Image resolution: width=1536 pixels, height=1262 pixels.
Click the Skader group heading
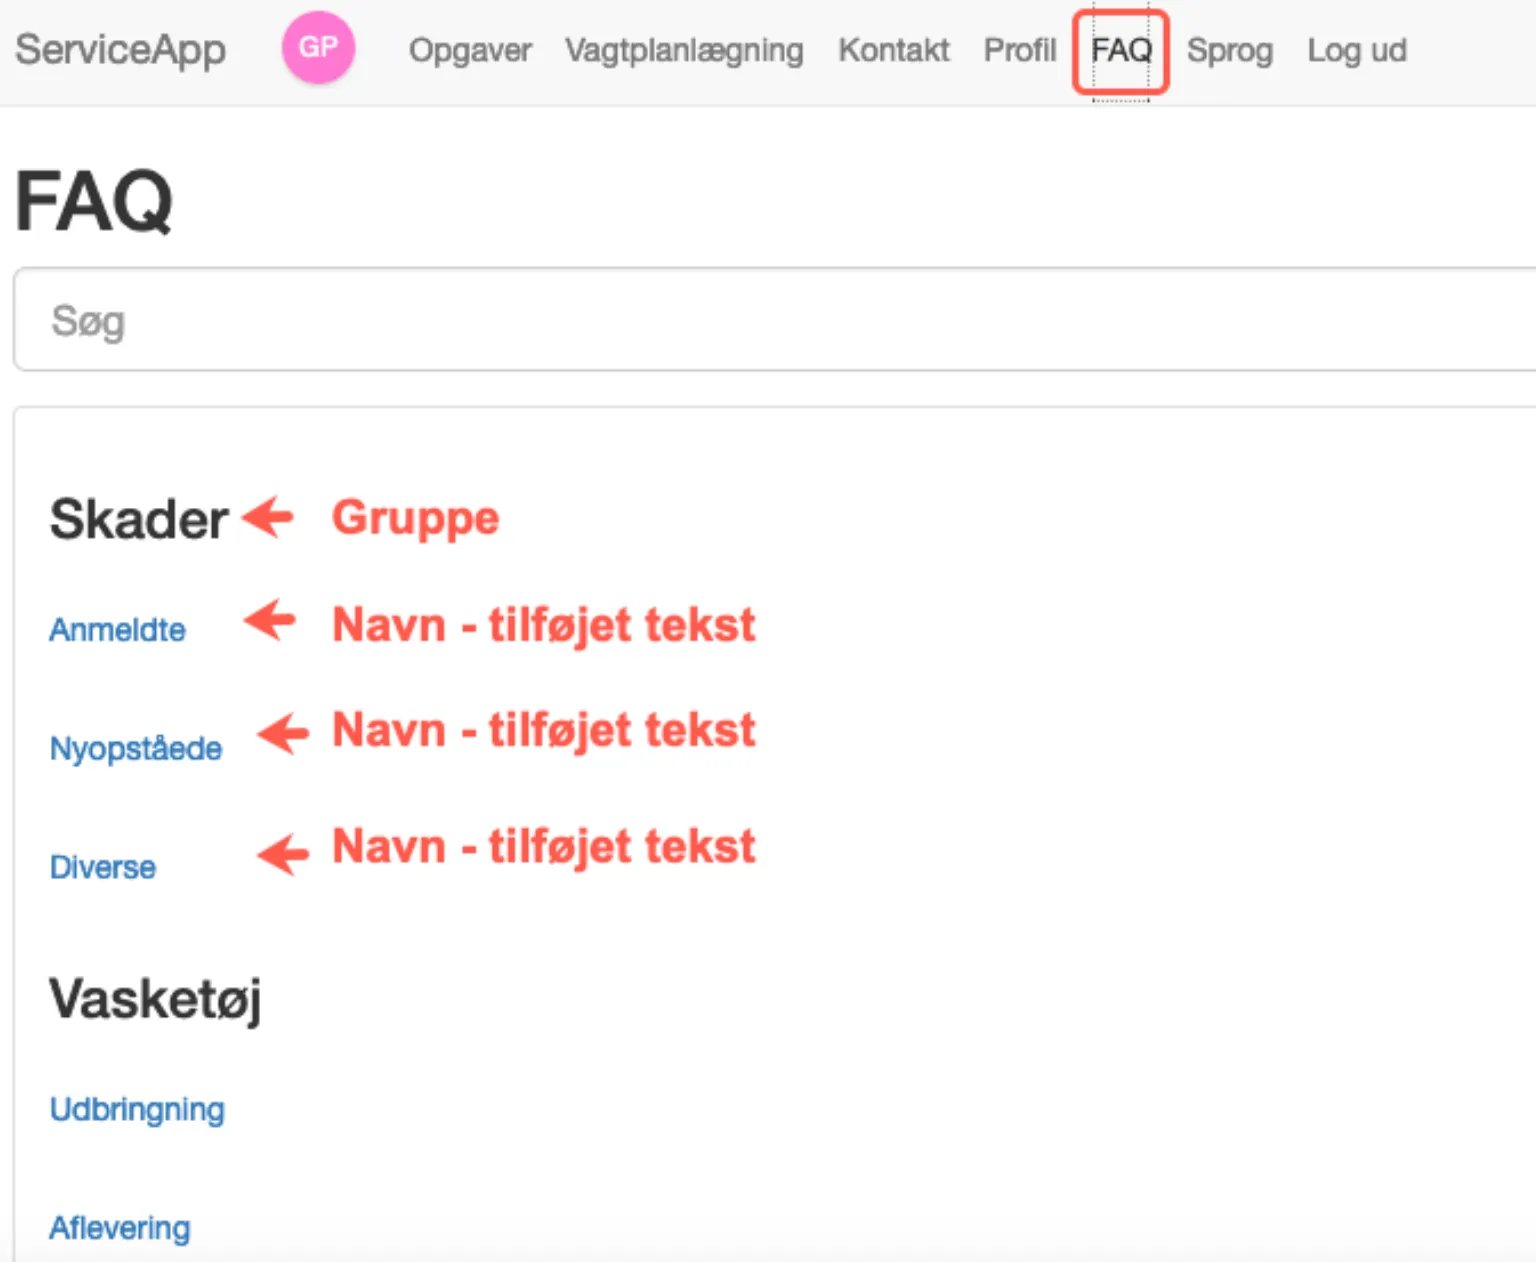point(138,518)
